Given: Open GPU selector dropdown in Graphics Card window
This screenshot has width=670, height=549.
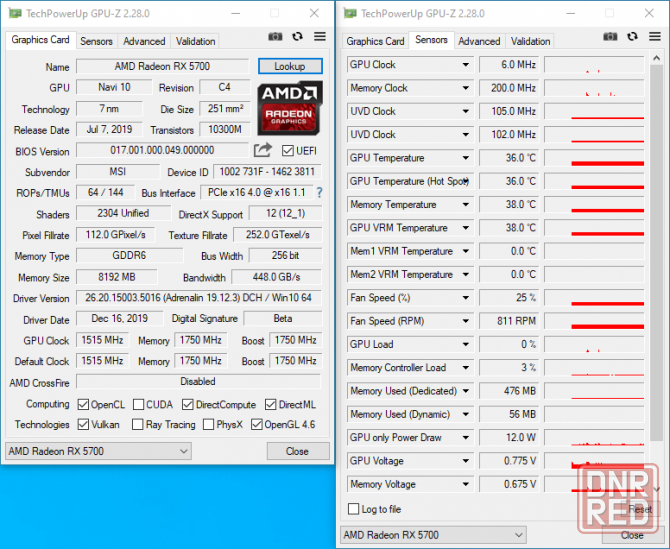Looking at the screenshot, I should [98, 451].
